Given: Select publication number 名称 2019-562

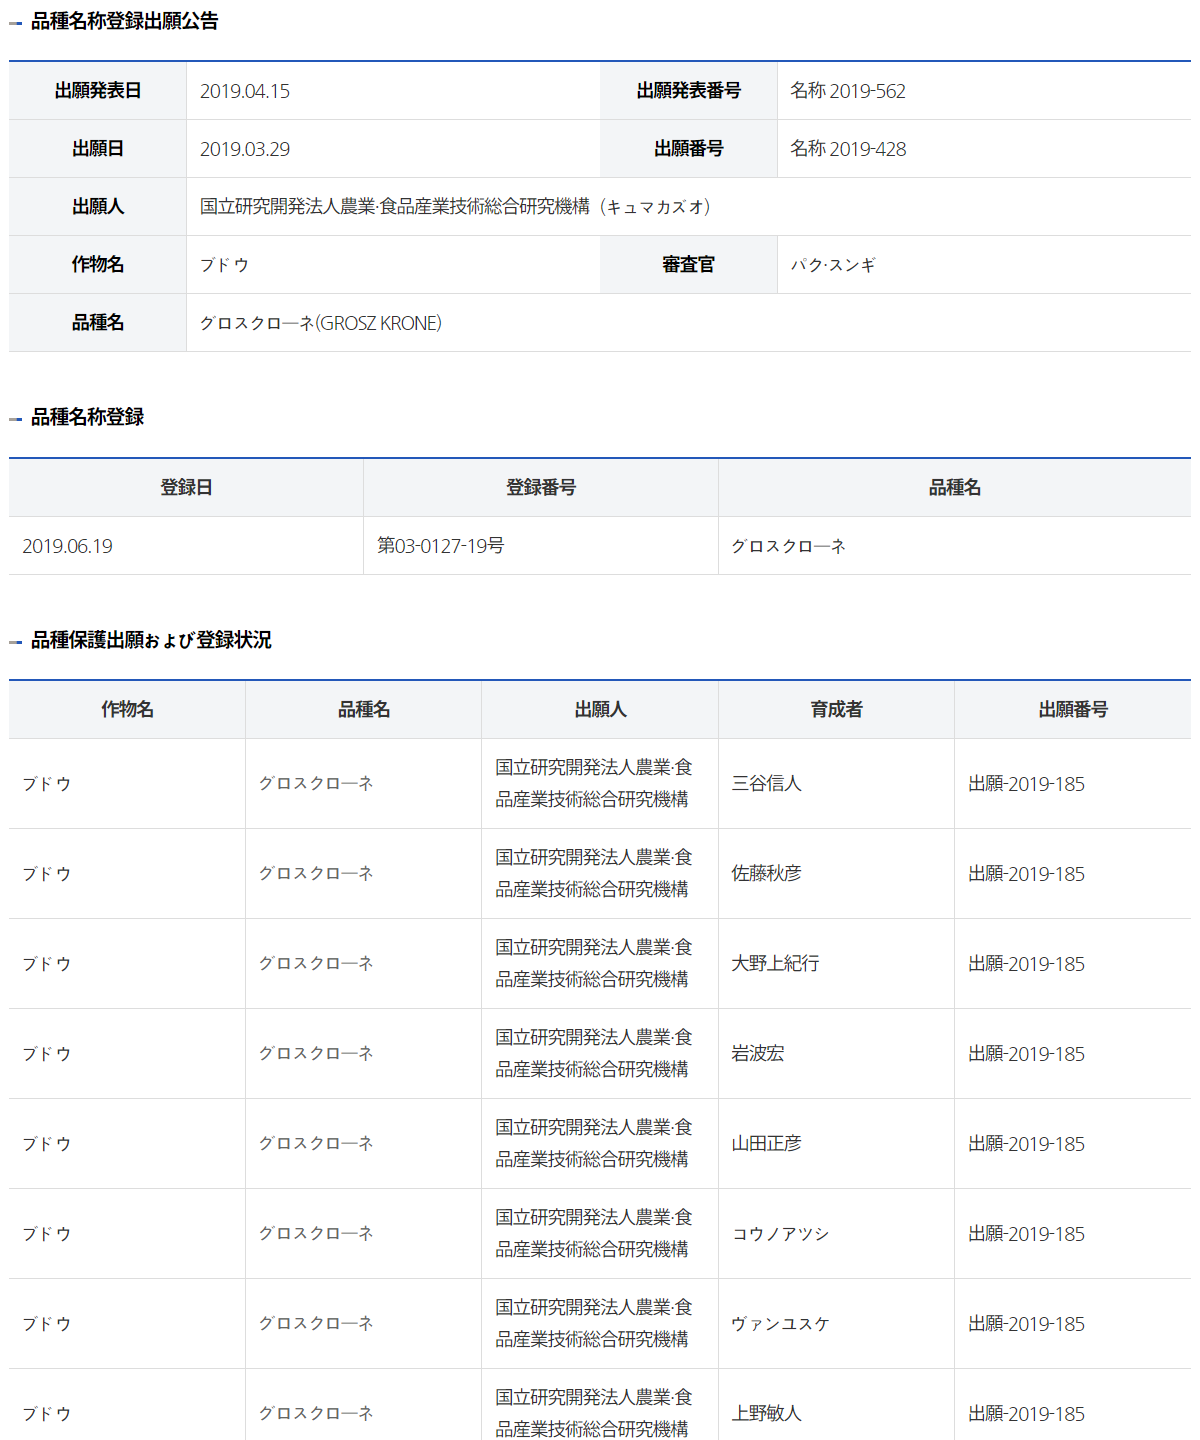Looking at the screenshot, I should [x=848, y=91].
